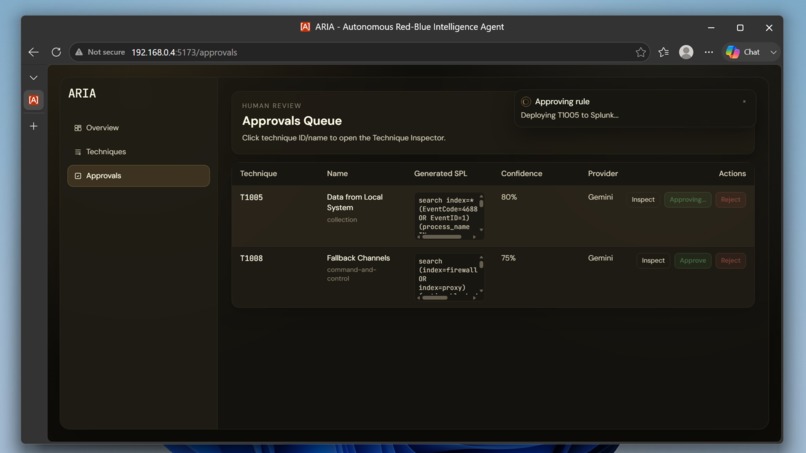Open the favorites list icon
The height and width of the screenshot is (453, 806).
(664, 52)
